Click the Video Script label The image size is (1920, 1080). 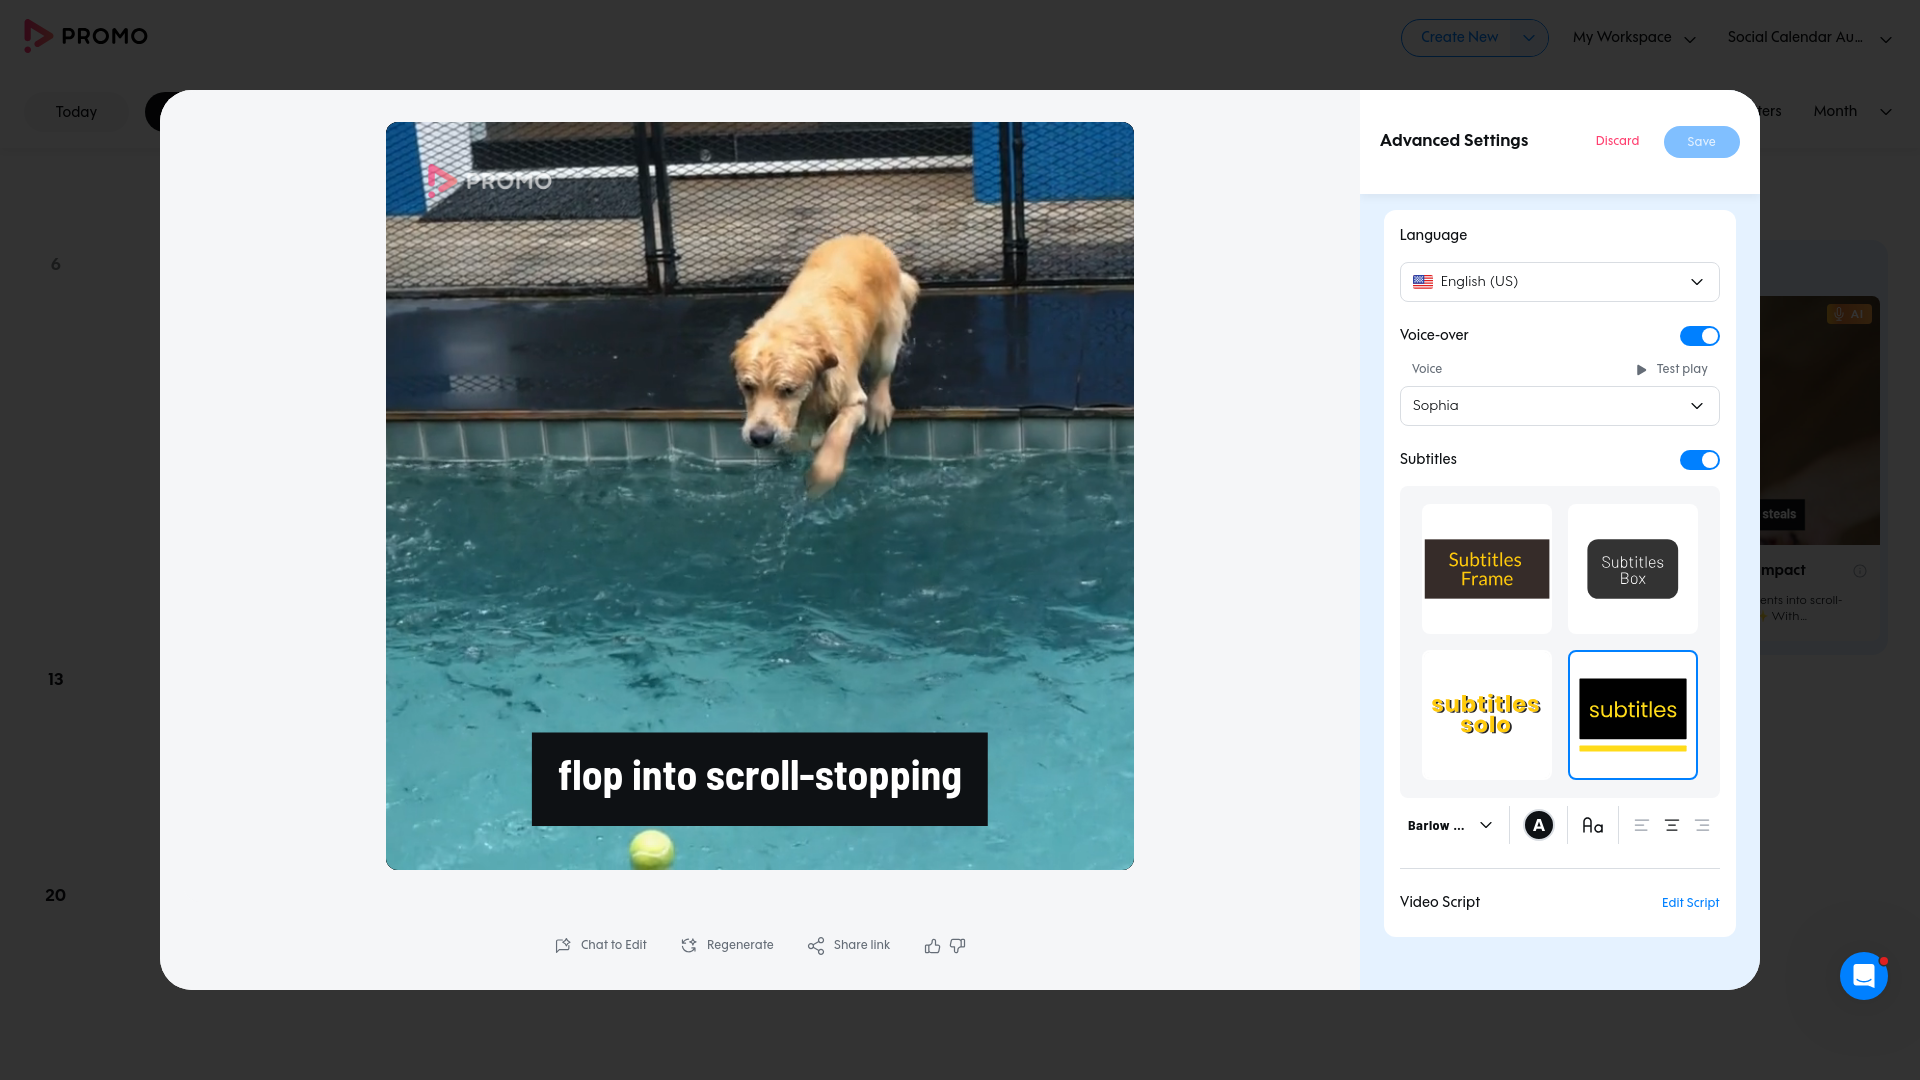click(x=1439, y=902)
